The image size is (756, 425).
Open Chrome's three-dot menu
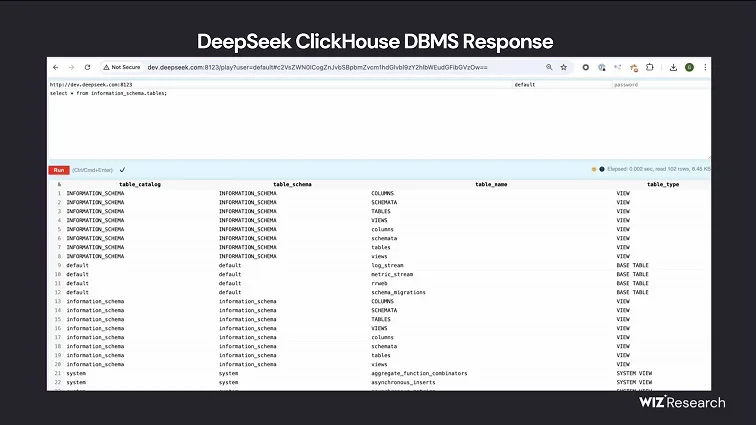point(705,67)
